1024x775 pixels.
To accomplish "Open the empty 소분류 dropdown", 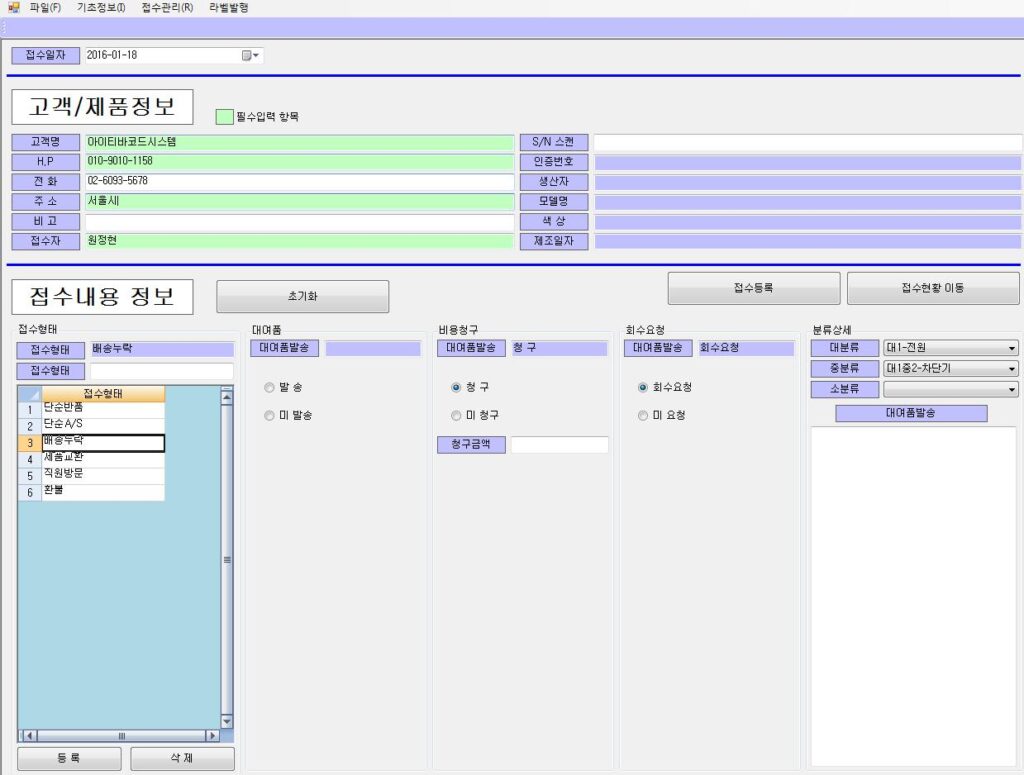I will (1012, 389).
